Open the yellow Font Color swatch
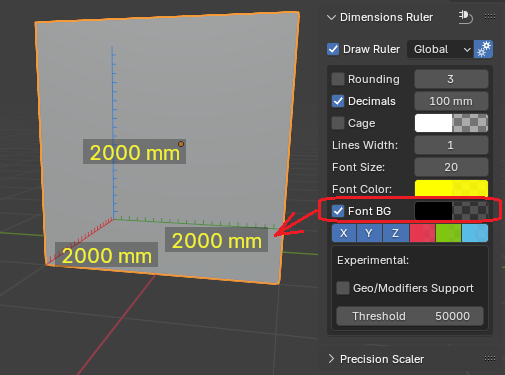The image size is (505, 375). click(x=451, y=189)
